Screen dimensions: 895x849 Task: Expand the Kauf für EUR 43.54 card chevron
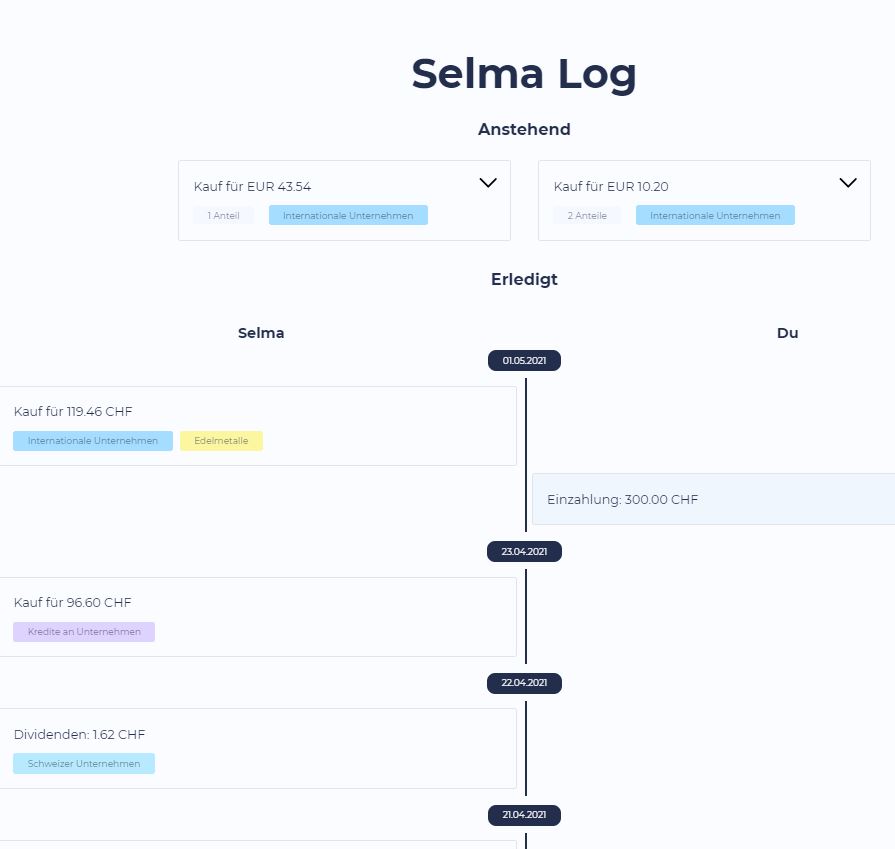[x=488, y=183]
